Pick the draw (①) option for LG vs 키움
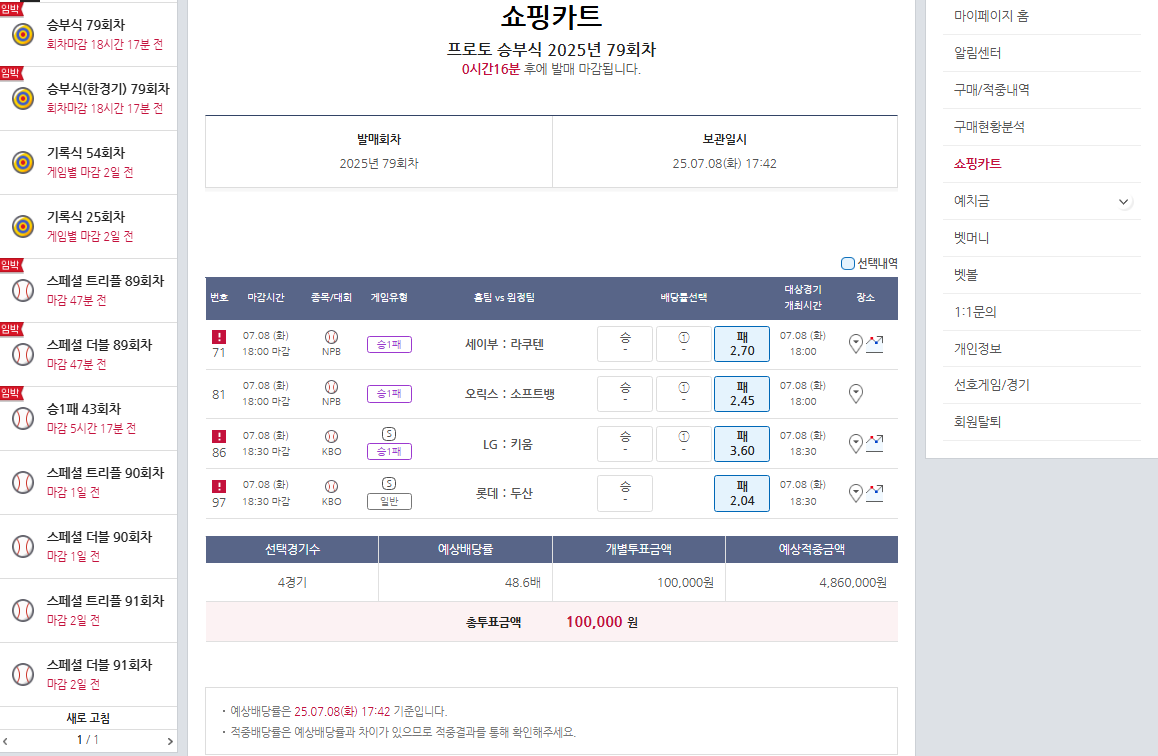1158x756 pixels. [684, 444]
